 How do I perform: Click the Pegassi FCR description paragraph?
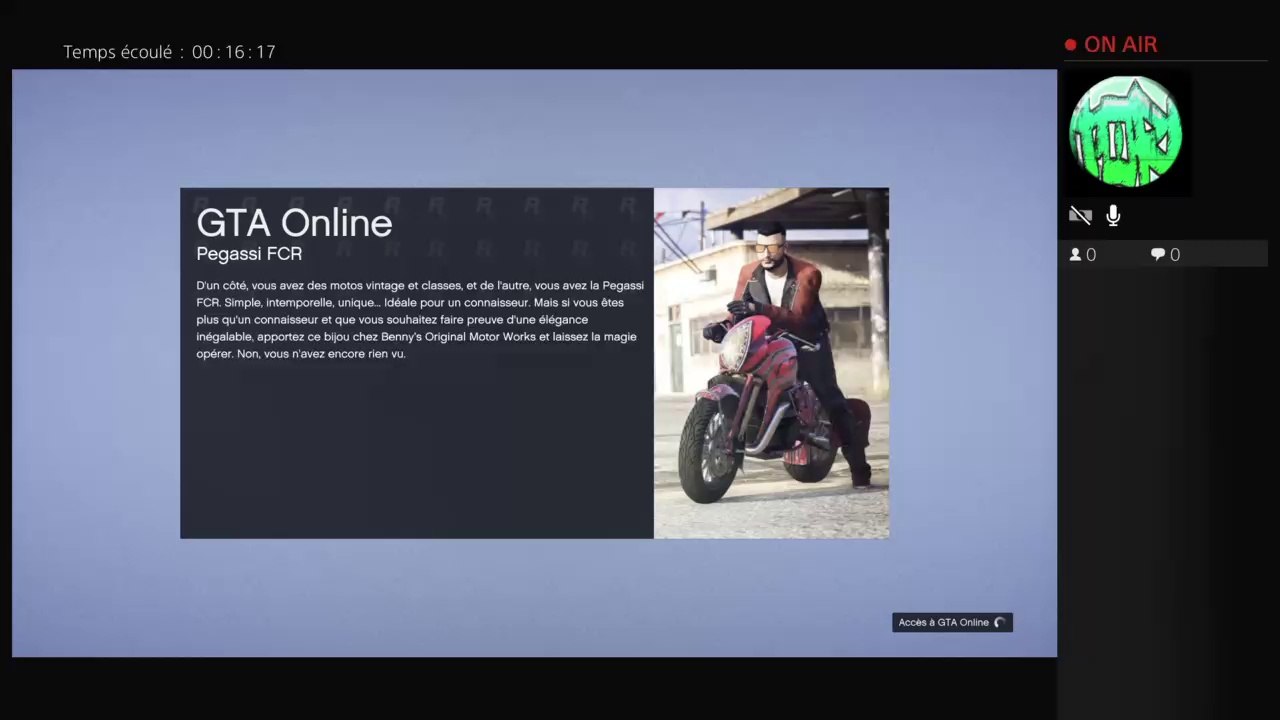420,320
